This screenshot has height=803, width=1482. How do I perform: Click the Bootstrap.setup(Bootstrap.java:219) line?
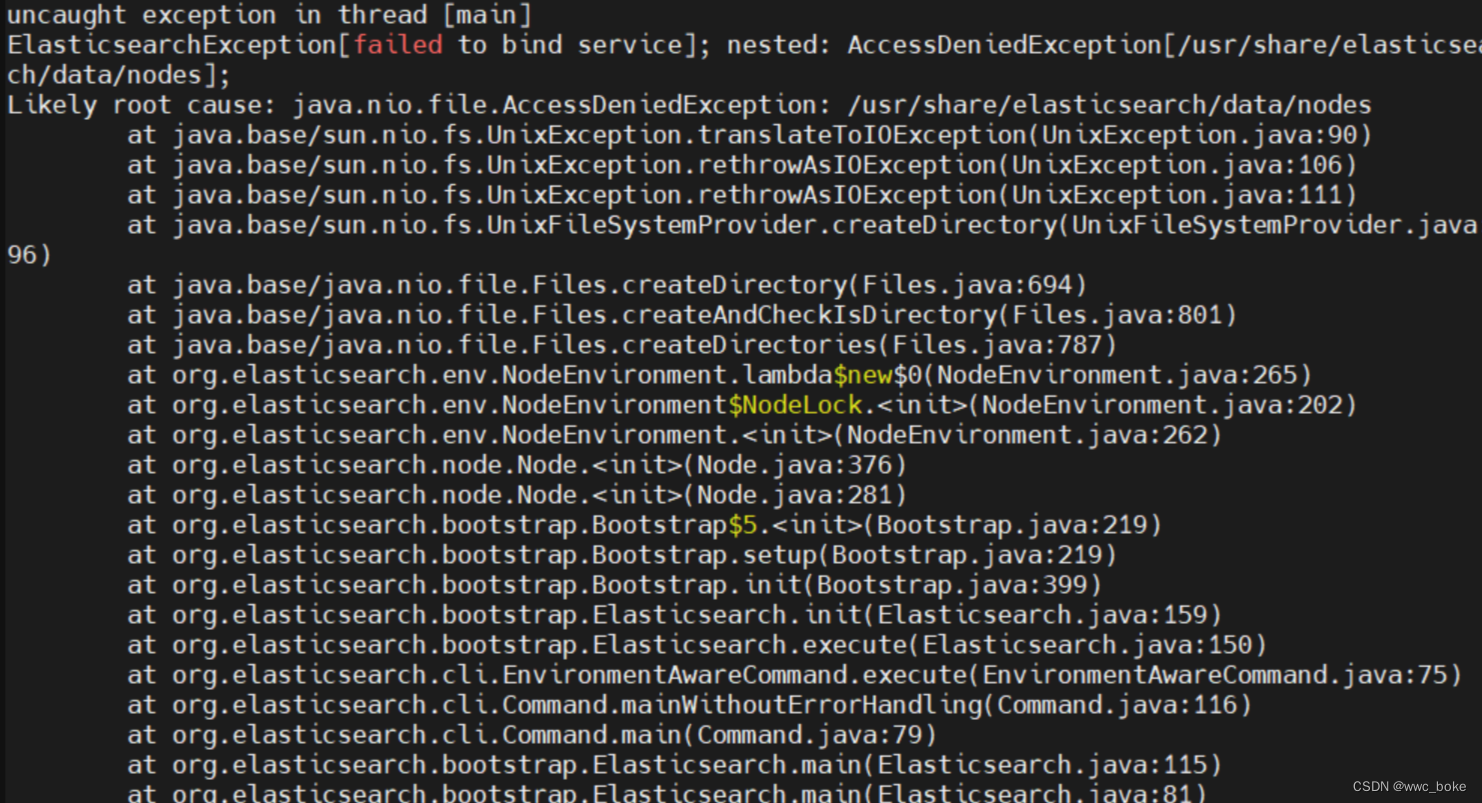point(622,555)
